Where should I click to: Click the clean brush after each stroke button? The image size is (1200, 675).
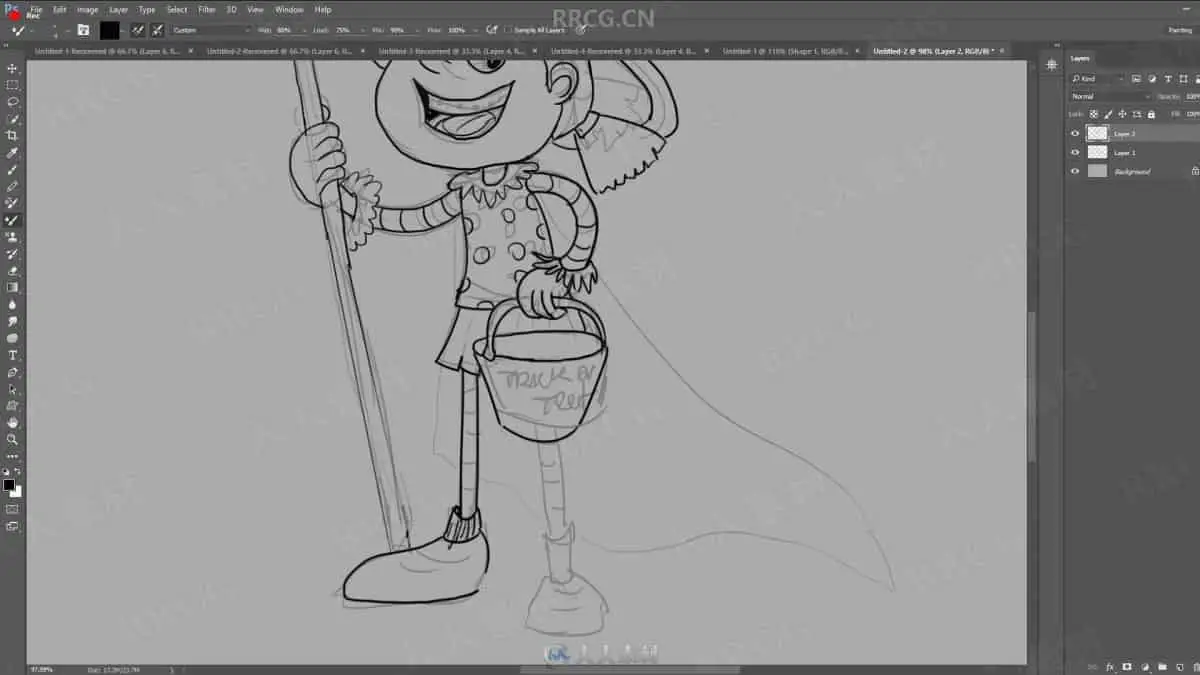coord(157,30)
